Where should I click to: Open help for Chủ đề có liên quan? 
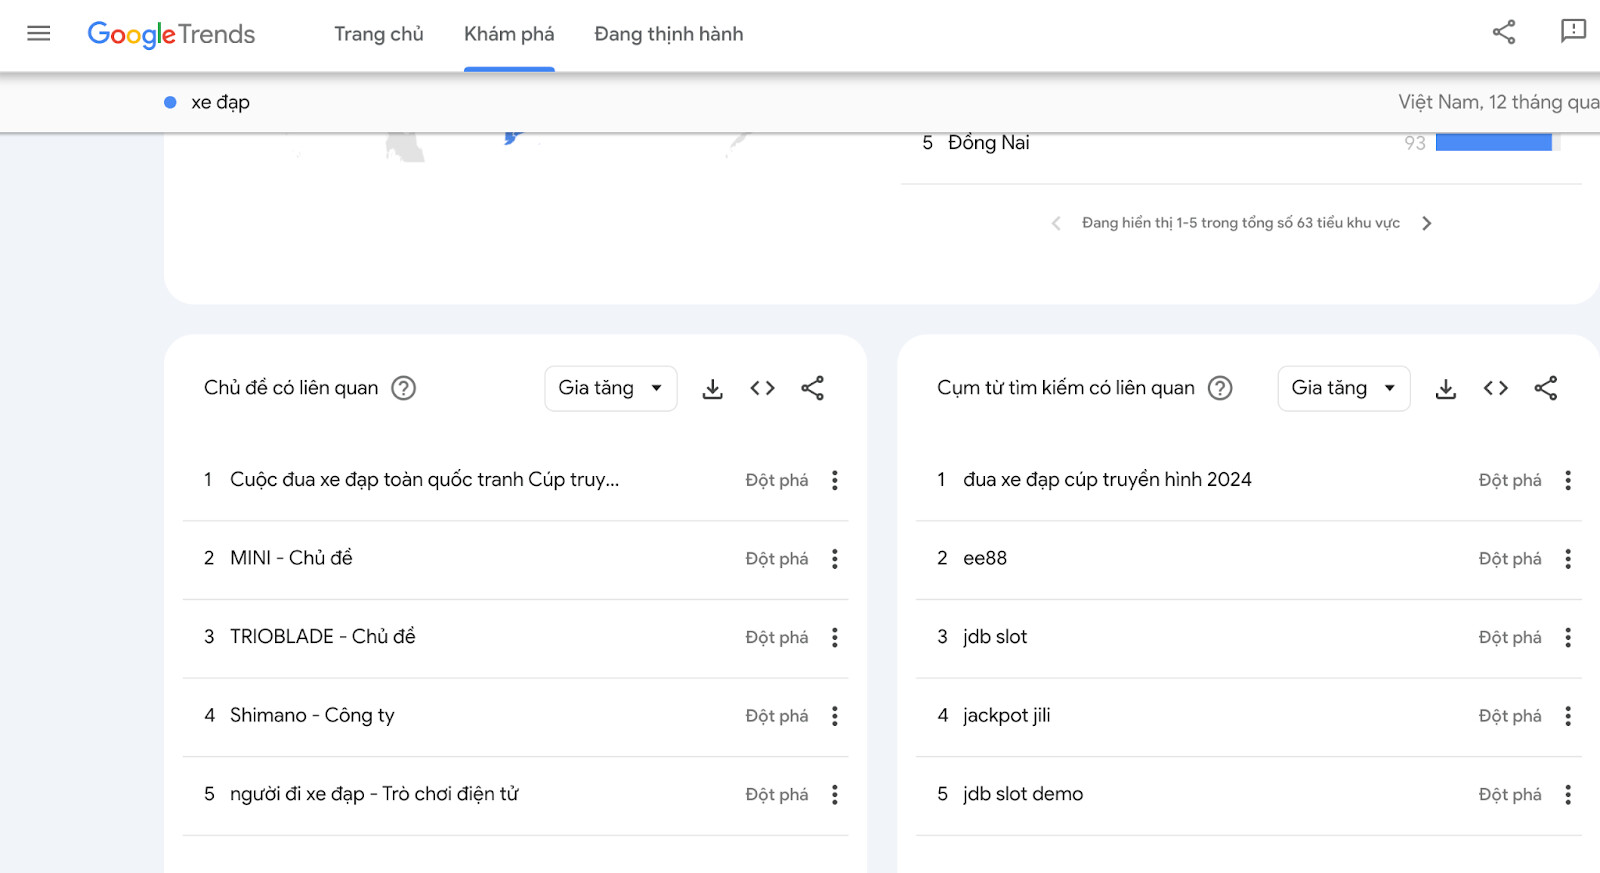(403, 388)
